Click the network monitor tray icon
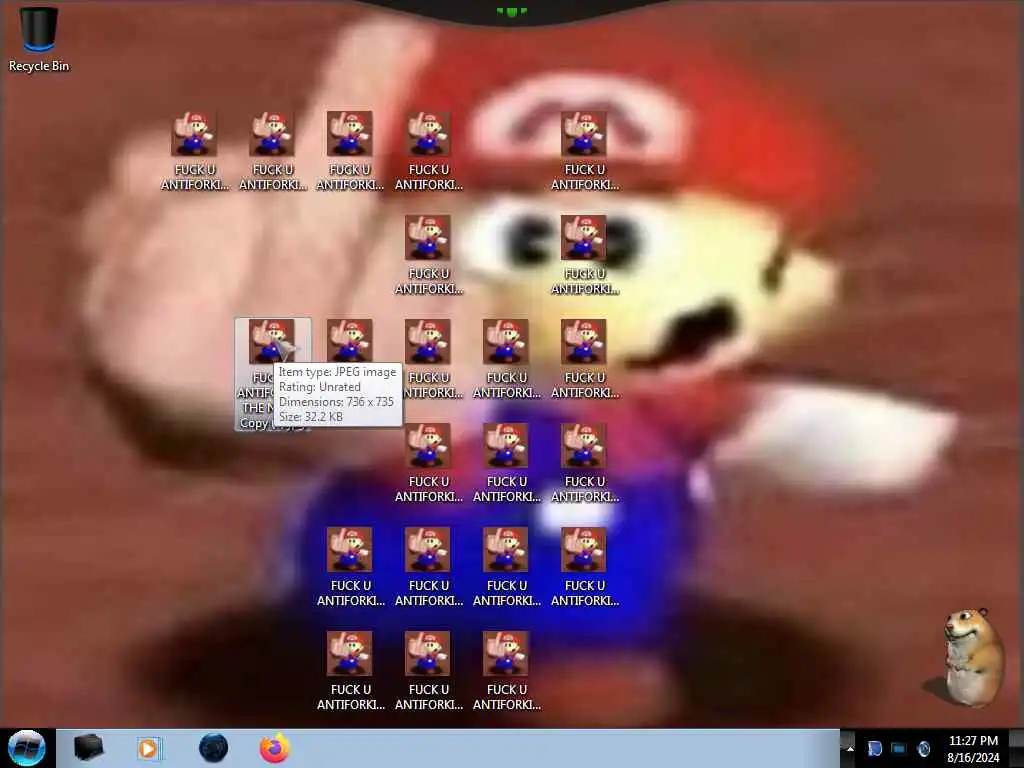Screen dimensions: 1024x768 pyautogui.click(x=899, y=748)
